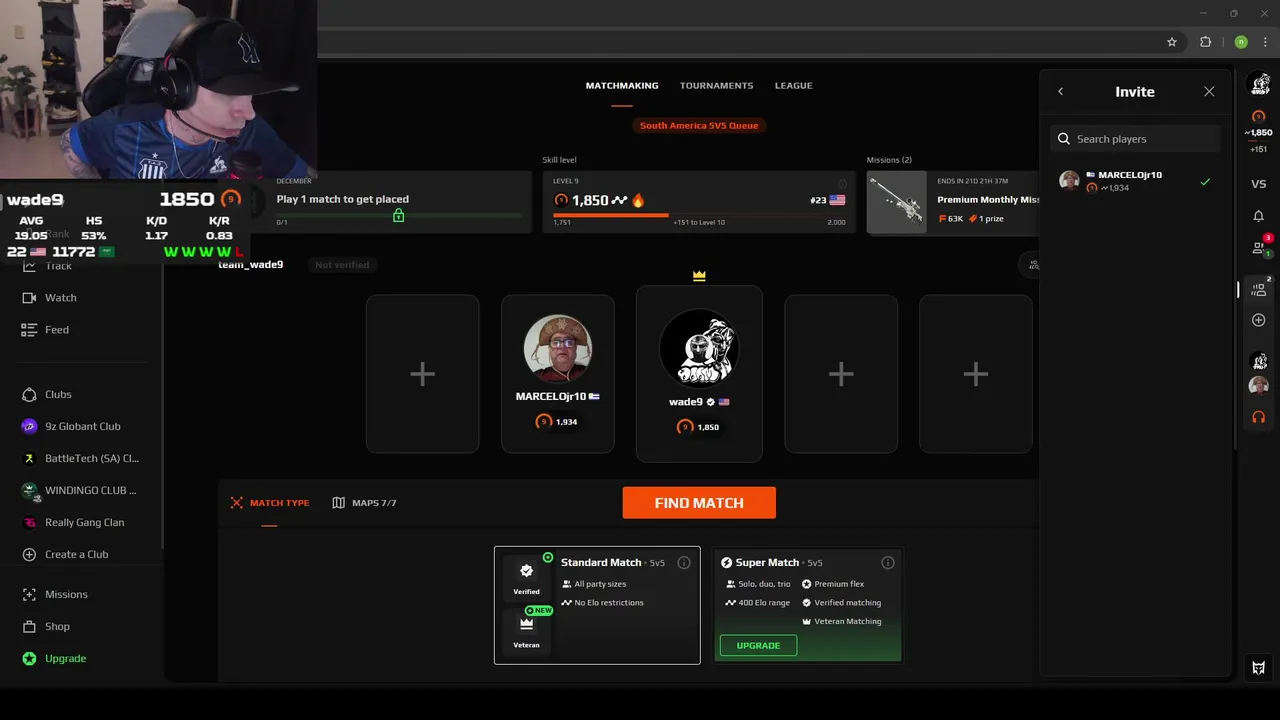This screenshot has height=720, width=1280.
Task: Click the Elo 1,850 indicator in right sidebar
Action: point(1259,132)
